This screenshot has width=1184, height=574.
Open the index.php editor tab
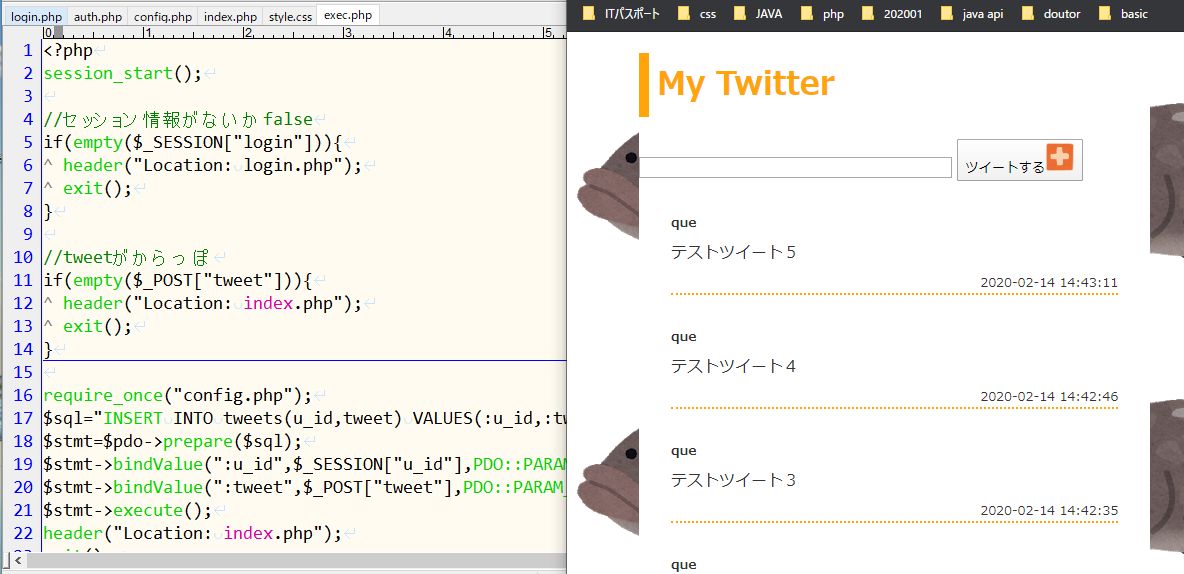[x=230, y=16]
